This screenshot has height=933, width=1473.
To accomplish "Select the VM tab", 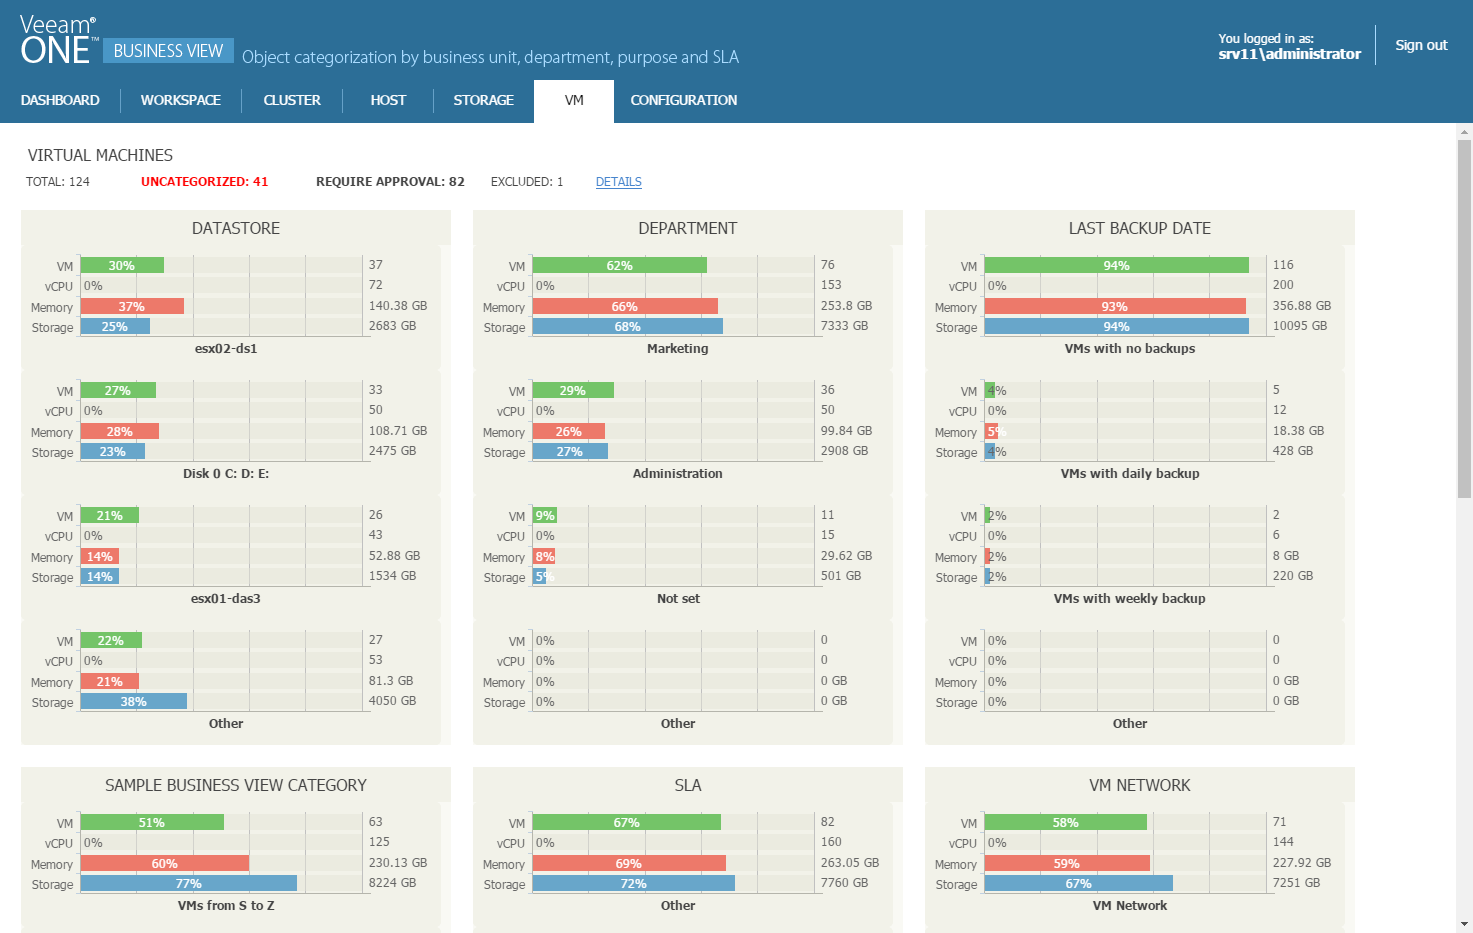I will point(573,100).
